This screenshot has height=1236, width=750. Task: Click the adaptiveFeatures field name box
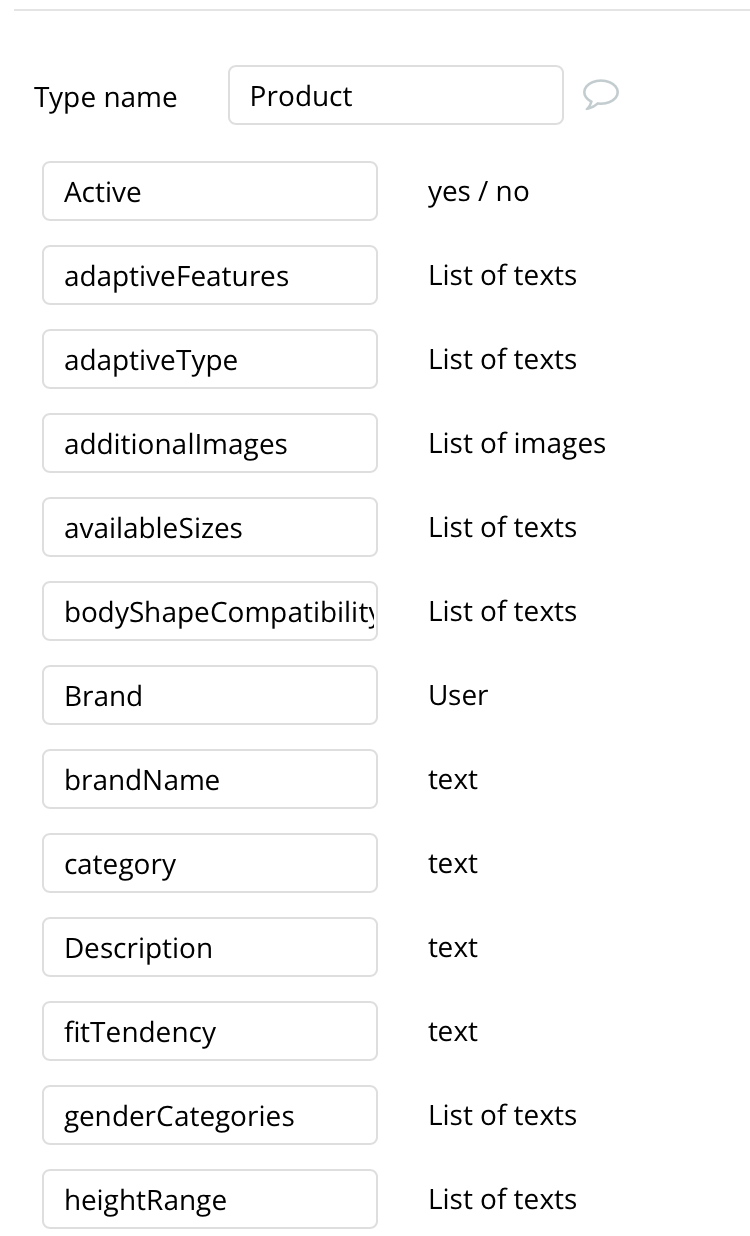210,275
